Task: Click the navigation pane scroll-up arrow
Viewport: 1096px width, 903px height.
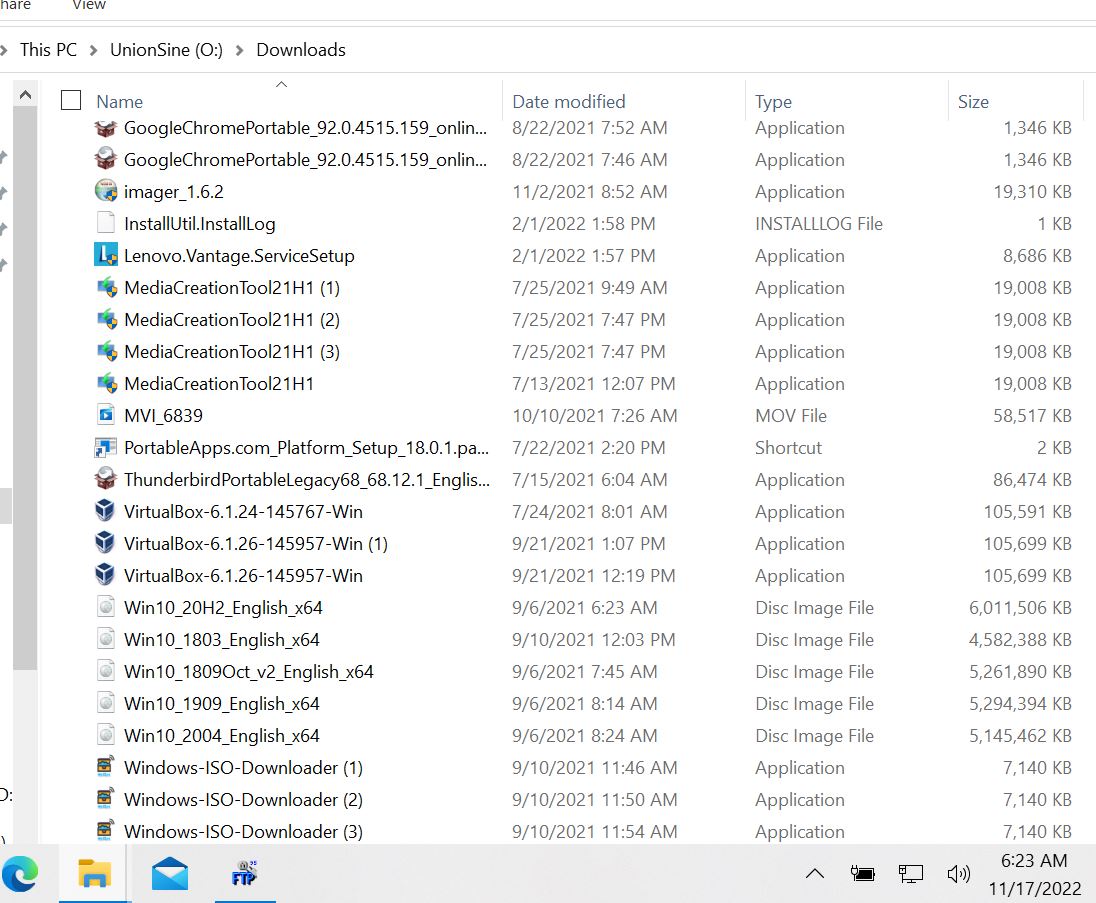Action: tap(25, 94)
